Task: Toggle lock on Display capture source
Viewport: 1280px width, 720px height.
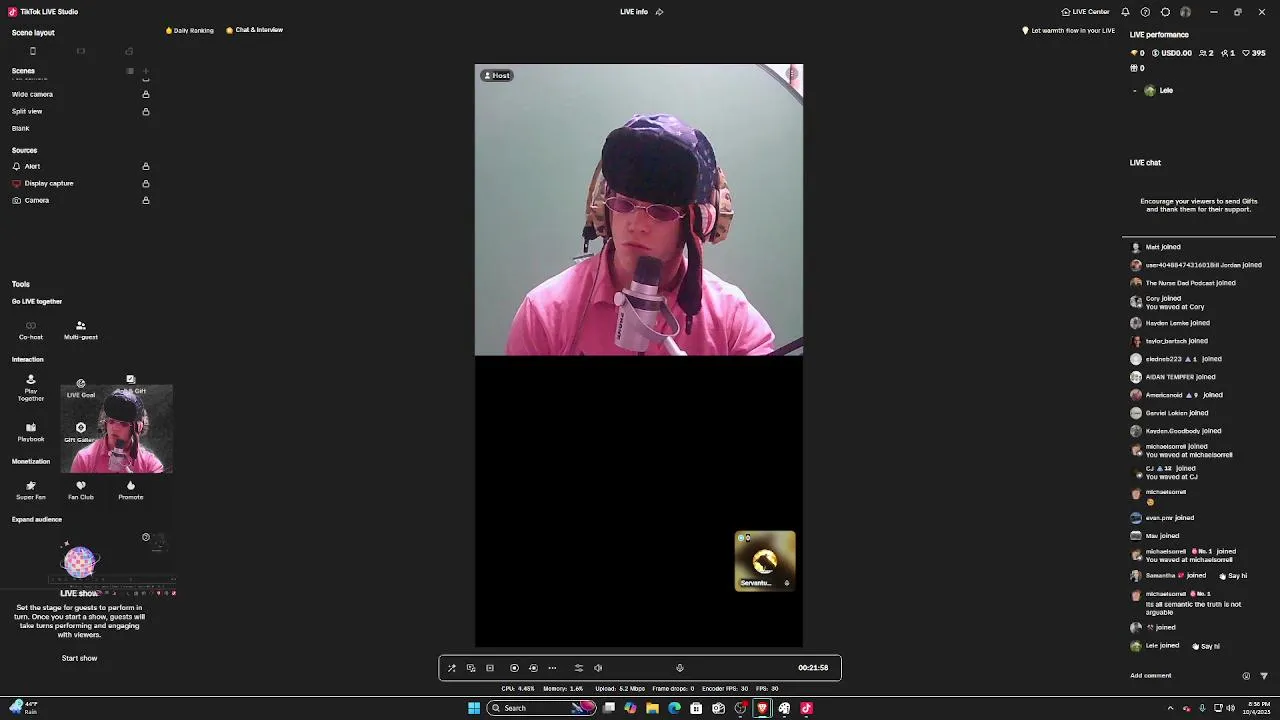Action: coord(146,184)
